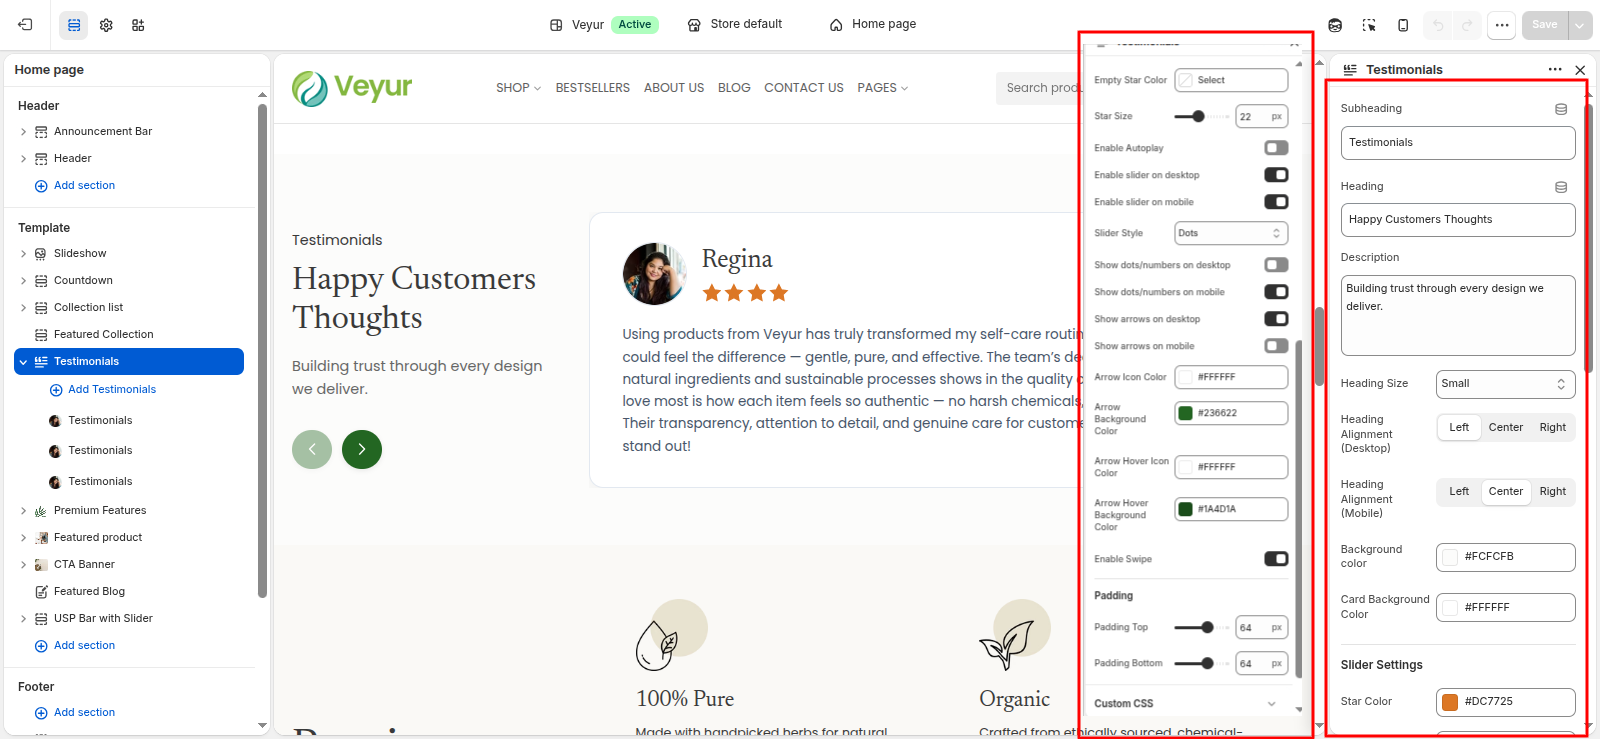The height and width of the screenshot is (739, 1600).
Task: Select Featured Collection in the section list
Action: point(104,335)
